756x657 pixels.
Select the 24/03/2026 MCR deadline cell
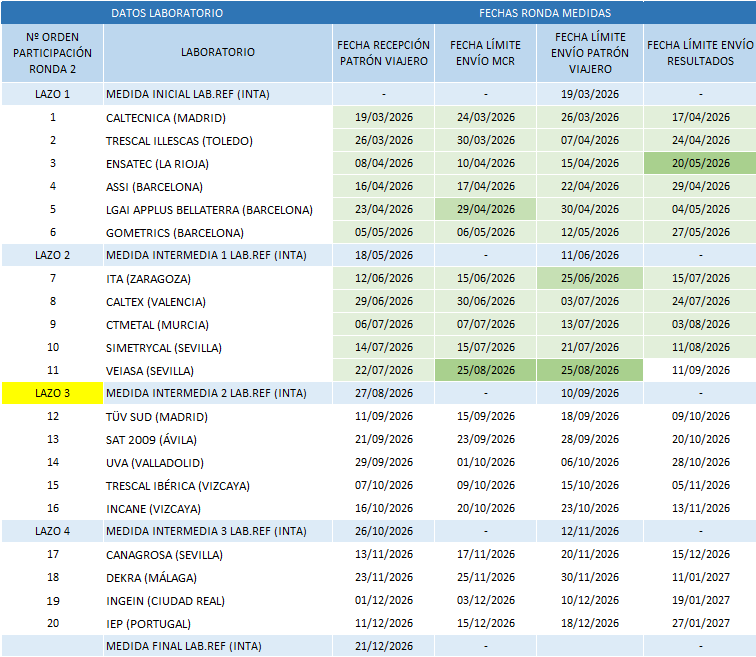(486, 117)
